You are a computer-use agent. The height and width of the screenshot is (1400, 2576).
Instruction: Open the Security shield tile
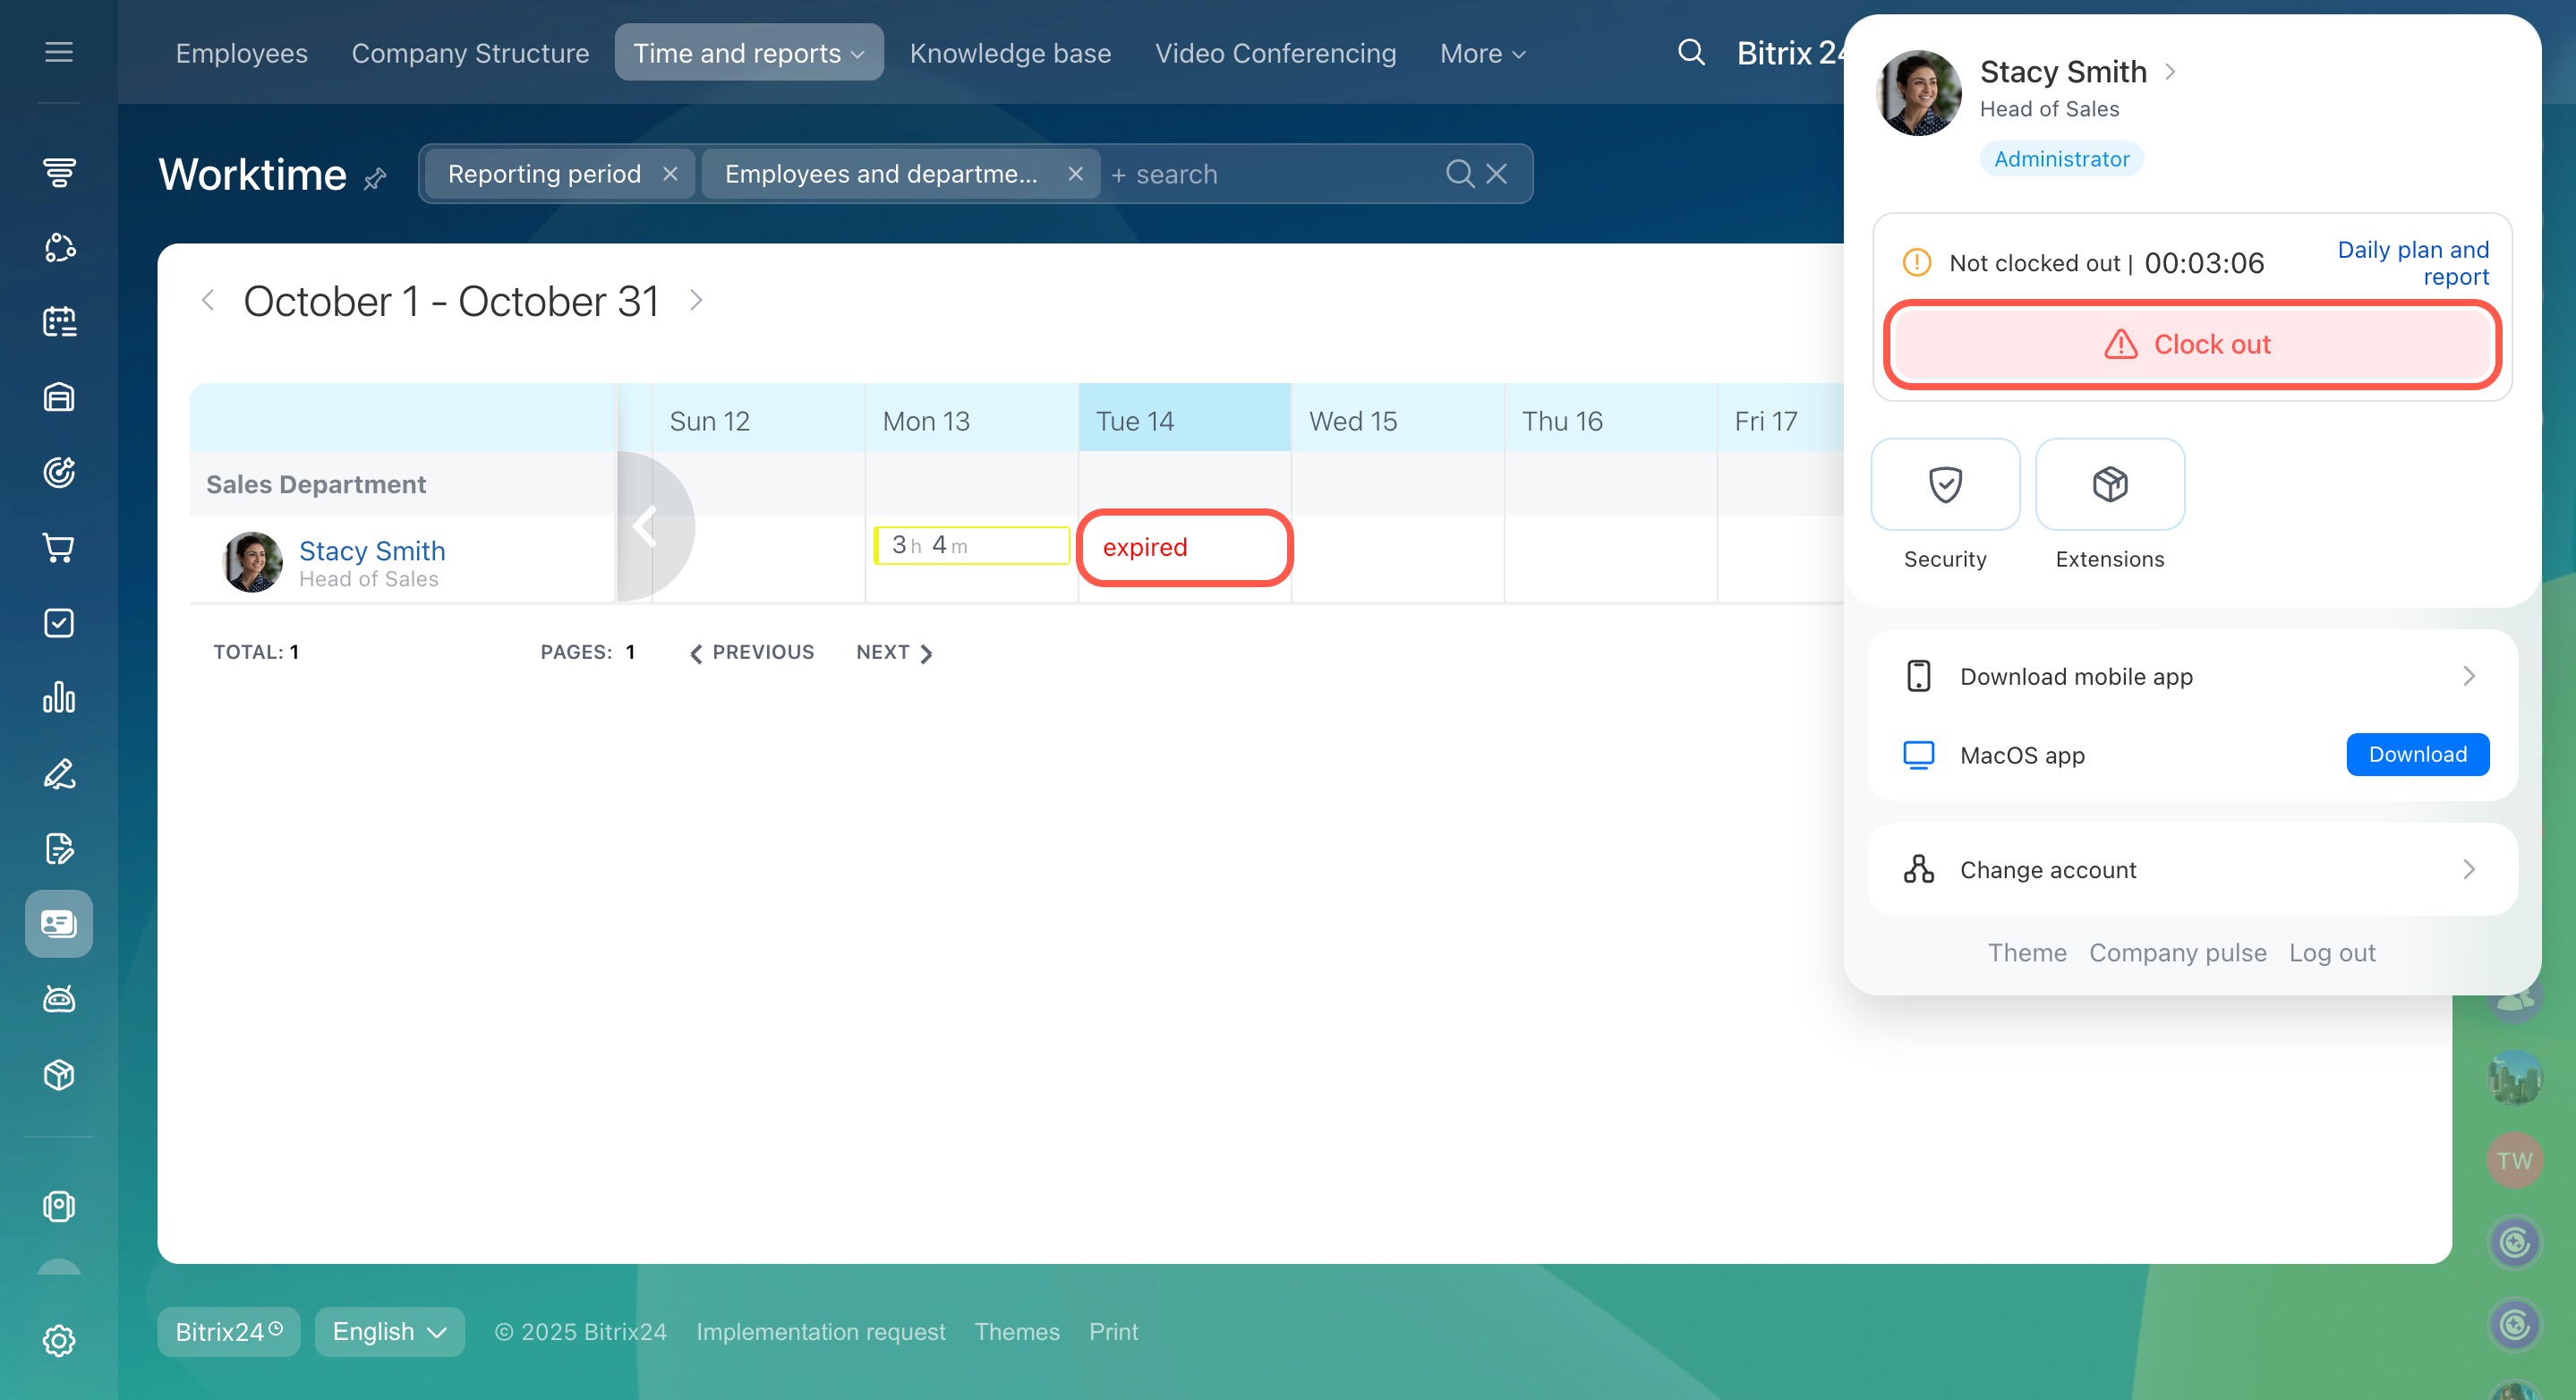pos(1944,485)
